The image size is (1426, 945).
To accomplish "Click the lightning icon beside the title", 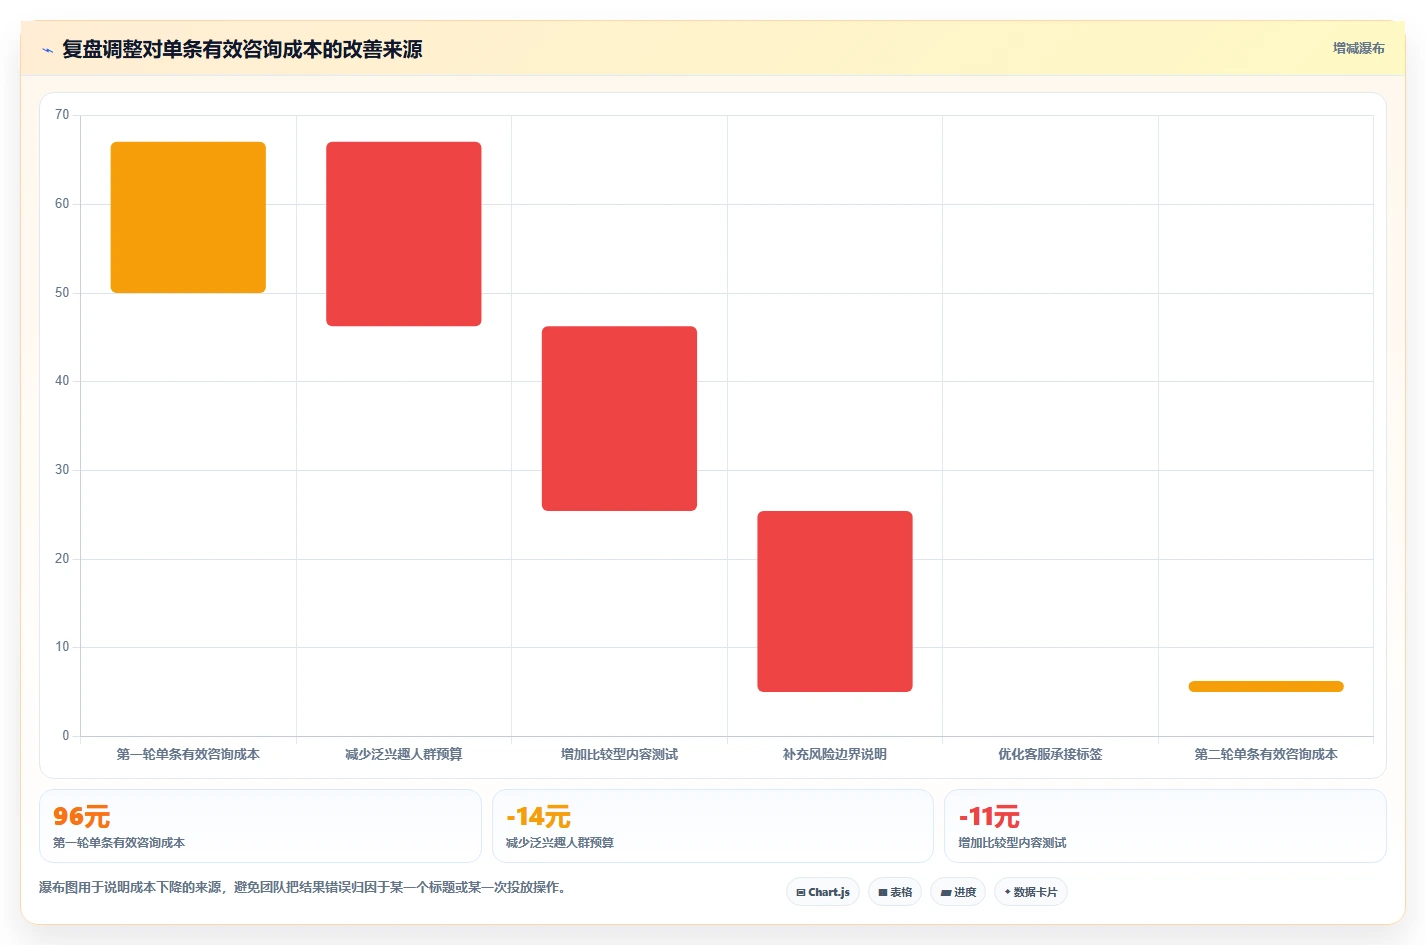I will [x=47, y=50].
